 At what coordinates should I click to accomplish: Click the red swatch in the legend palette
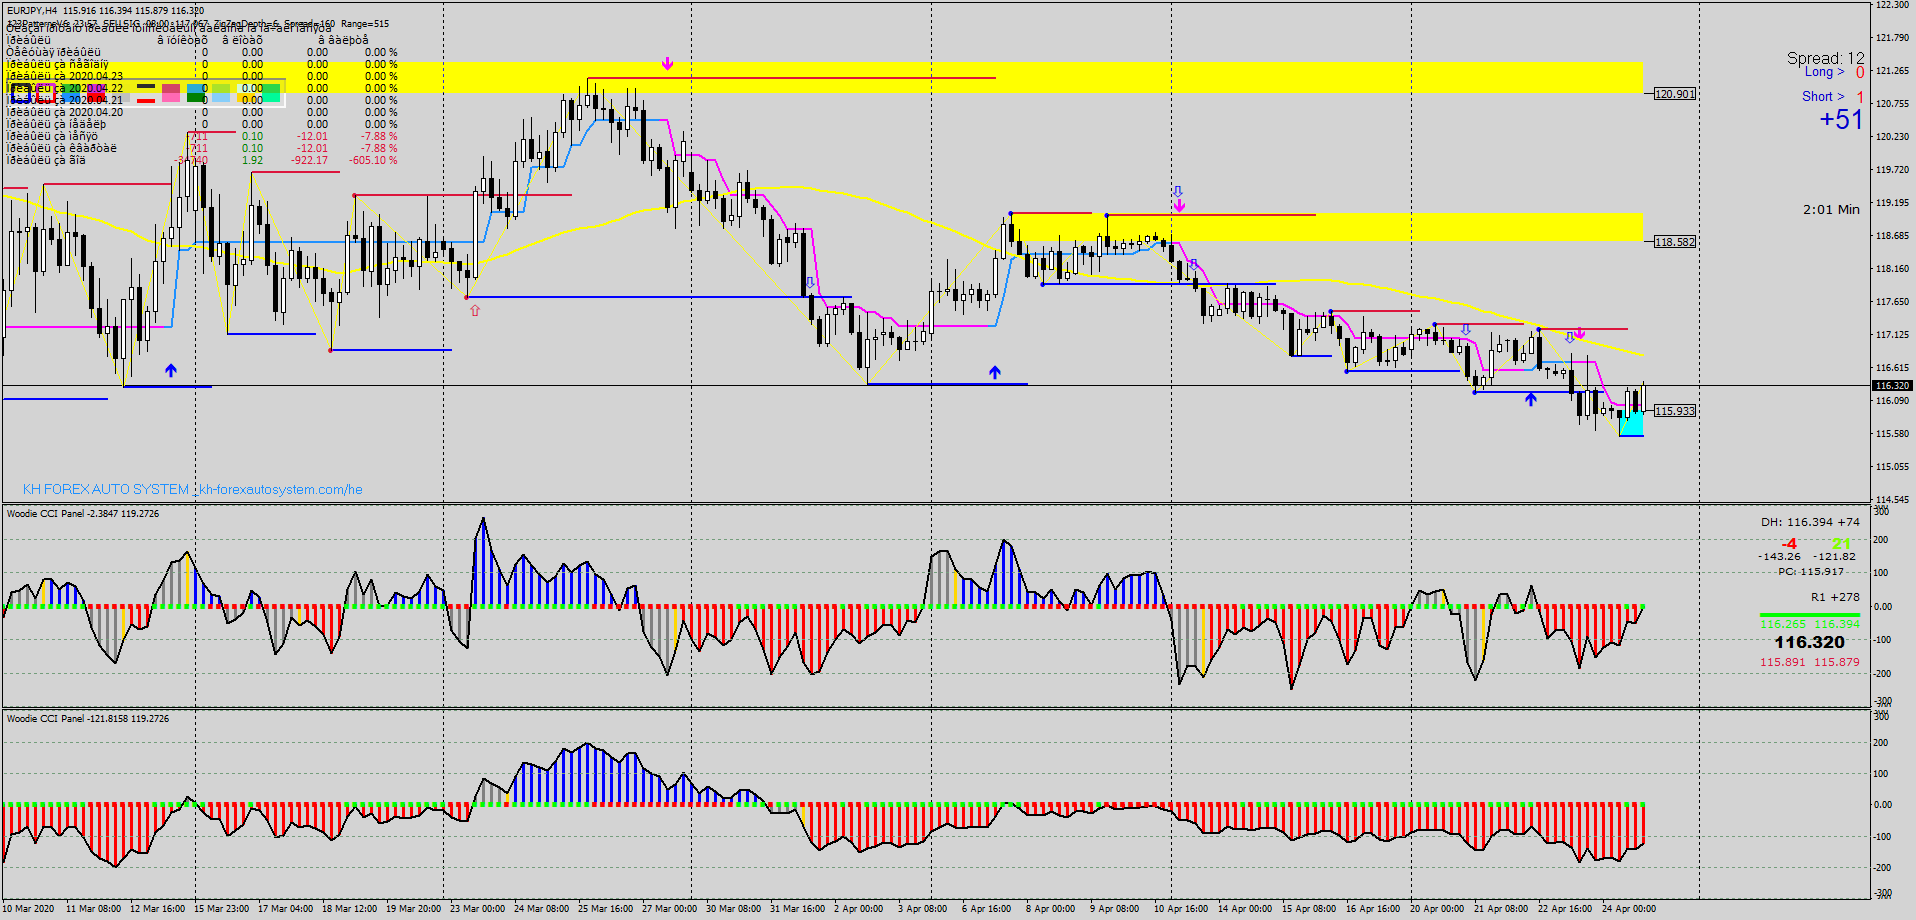[148, 100]
